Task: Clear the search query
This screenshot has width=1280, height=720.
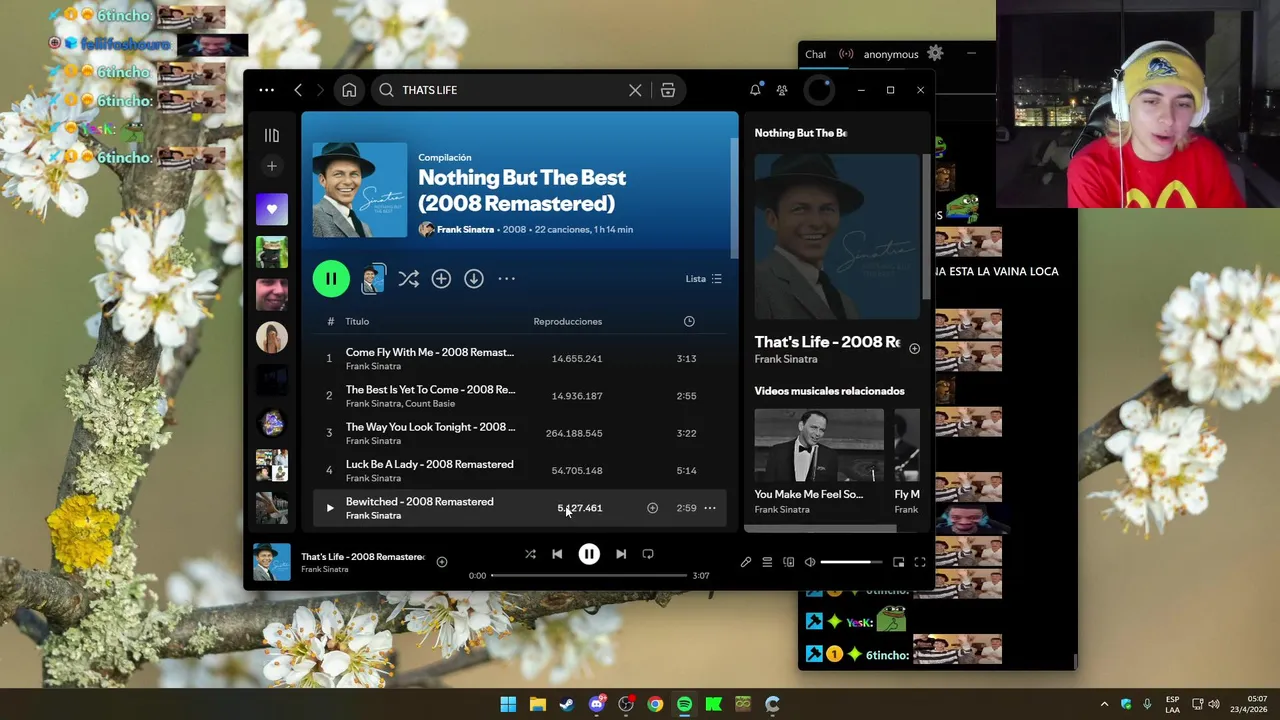Action: point(635,90)
